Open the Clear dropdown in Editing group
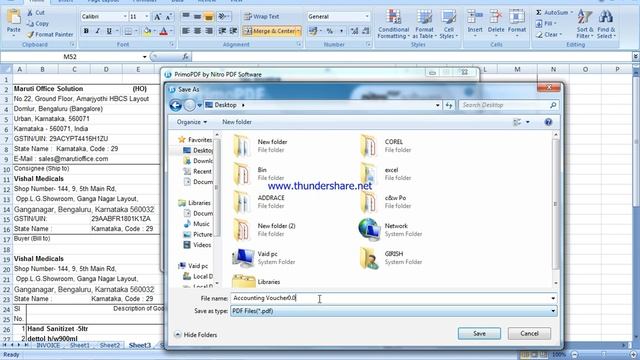640x360 pixels. pyautogui.click(x=549, y=35)
